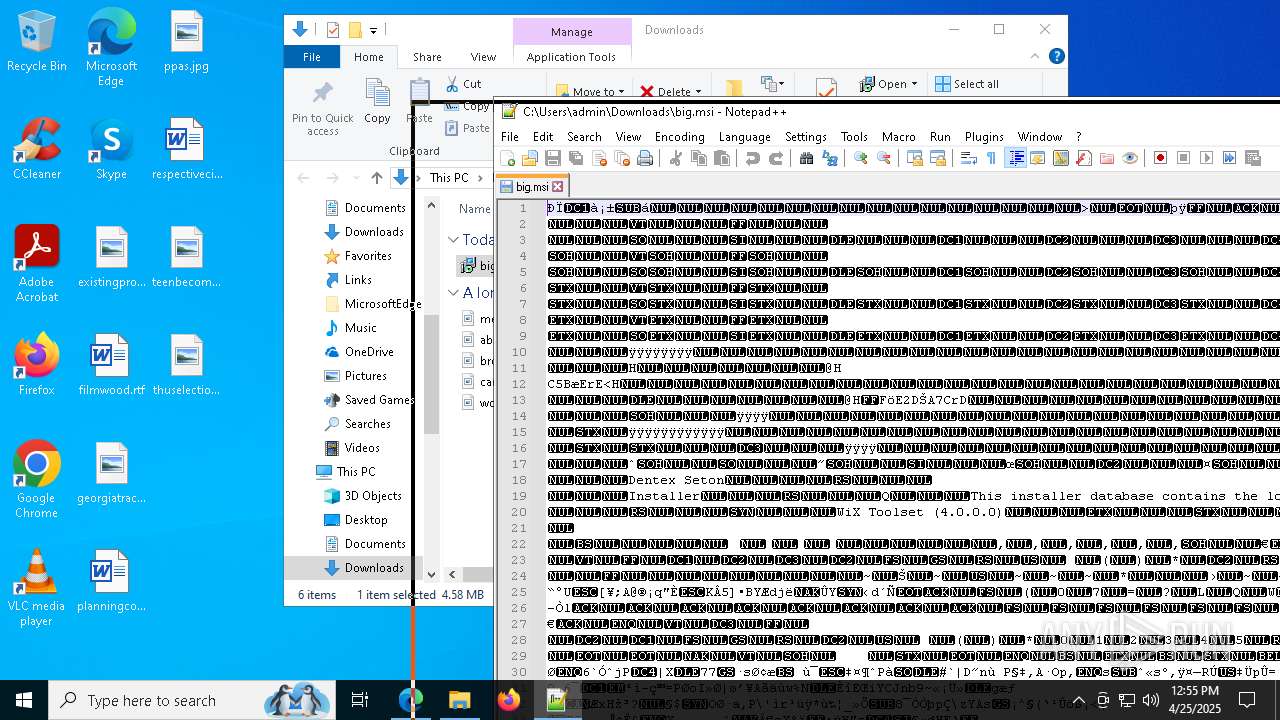Open the Language menu in Notepad++
The image size is (1280, 720).
tap(745, 137)
